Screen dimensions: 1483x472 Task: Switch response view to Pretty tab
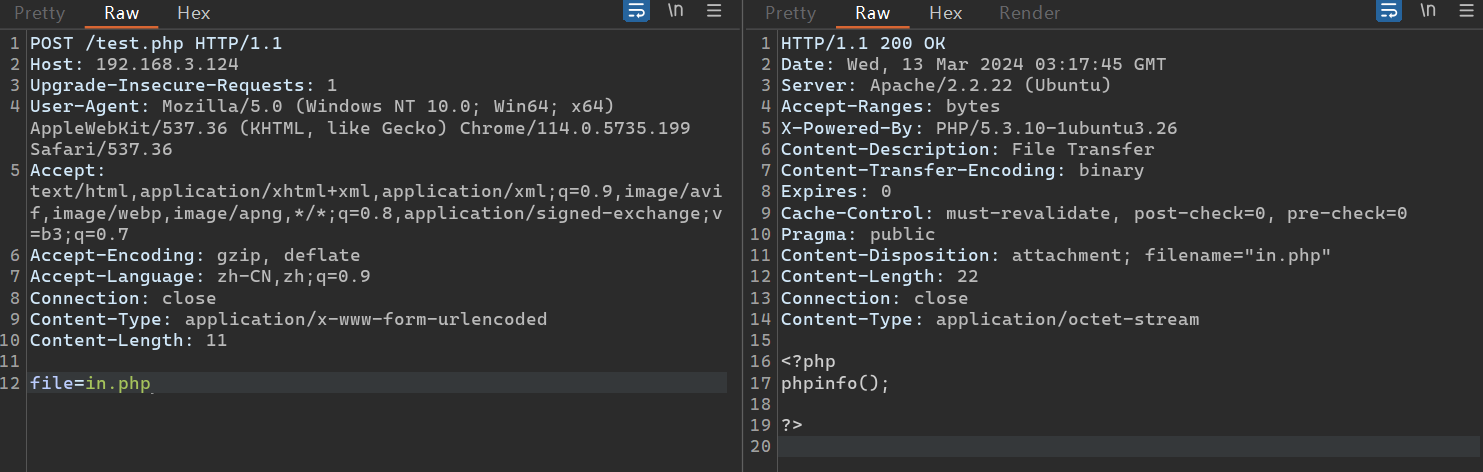click(790, 13)
